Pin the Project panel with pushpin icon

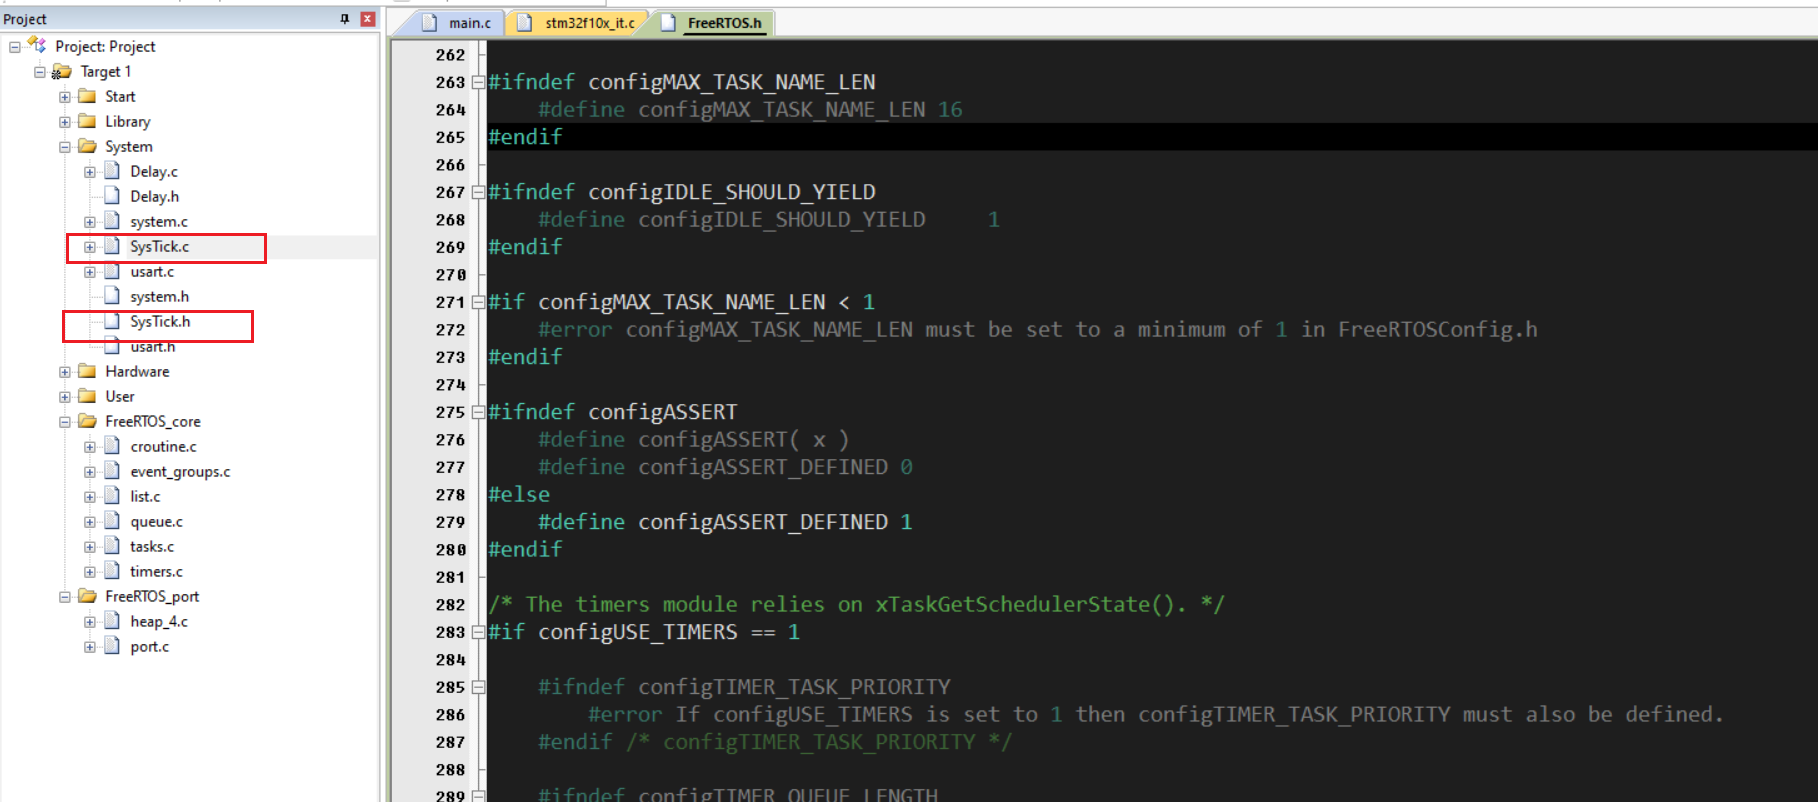(344, 19)
